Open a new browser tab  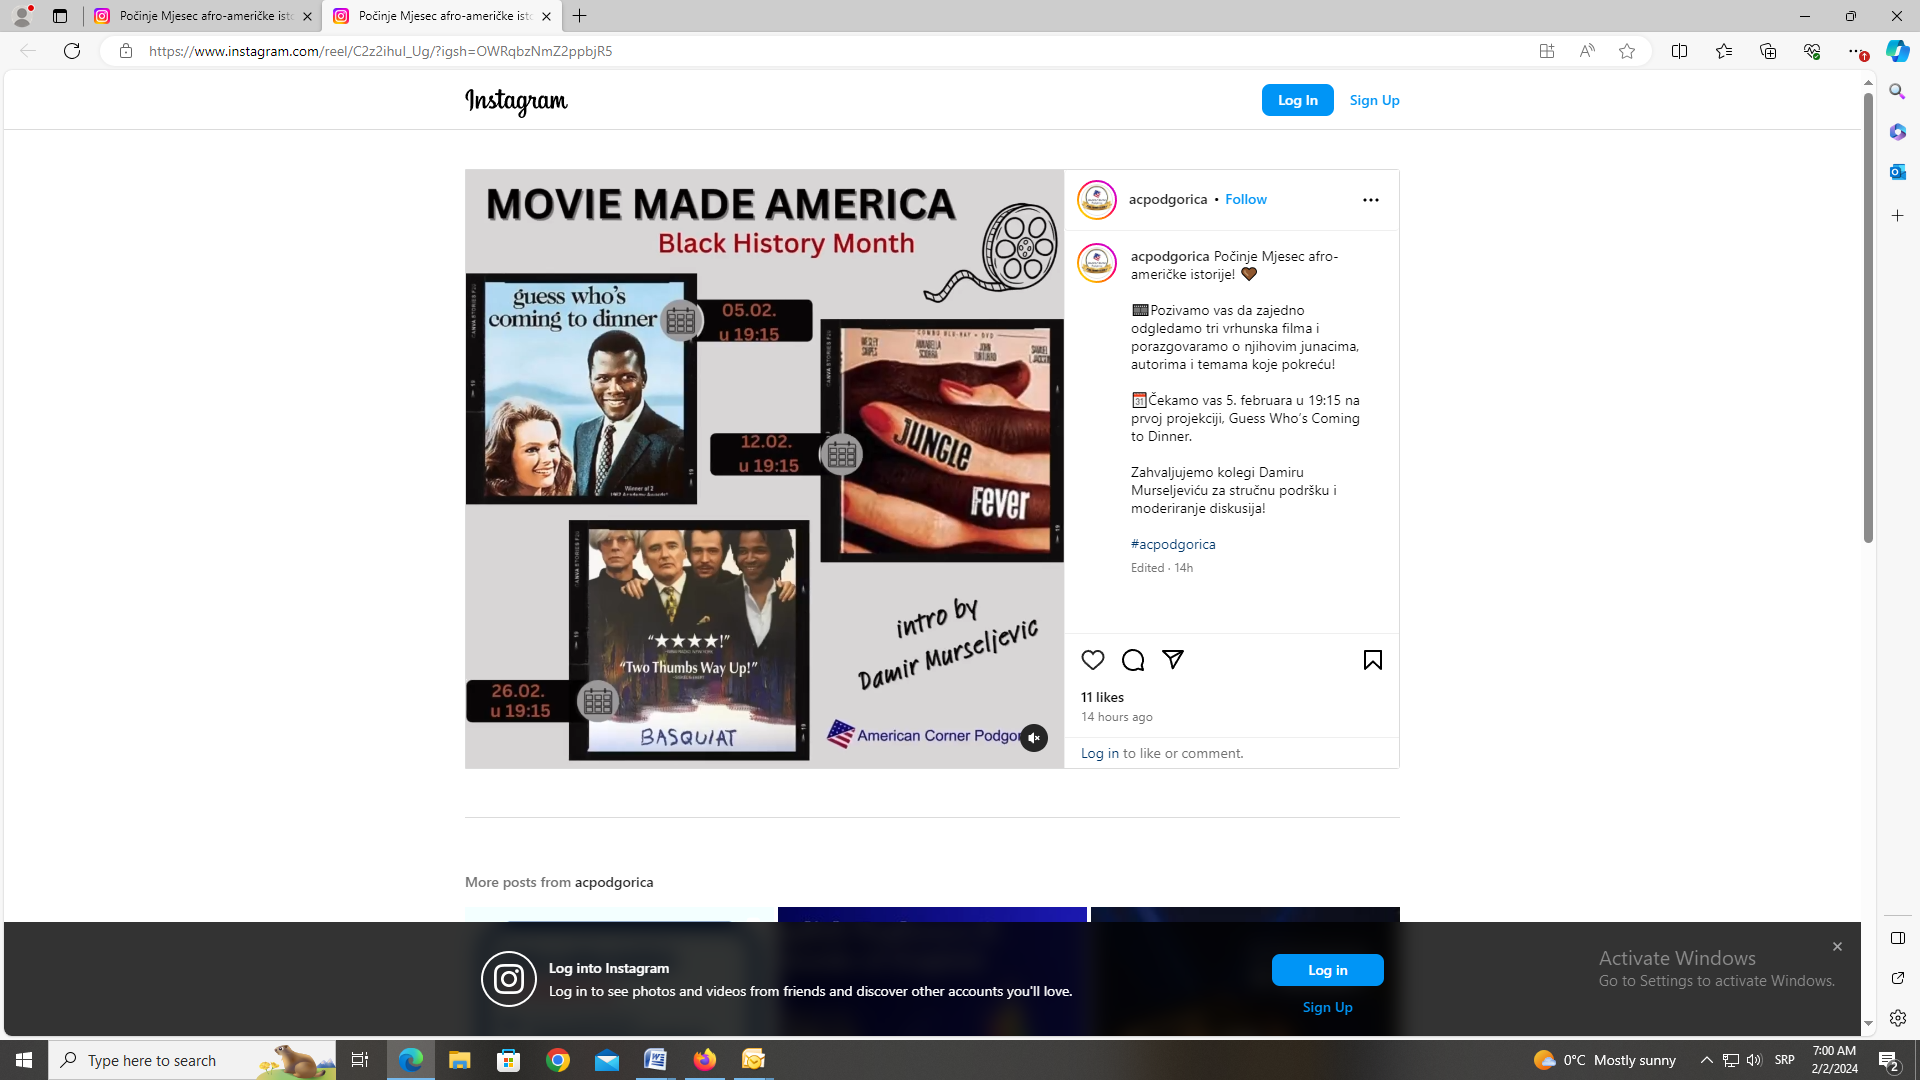580,16
